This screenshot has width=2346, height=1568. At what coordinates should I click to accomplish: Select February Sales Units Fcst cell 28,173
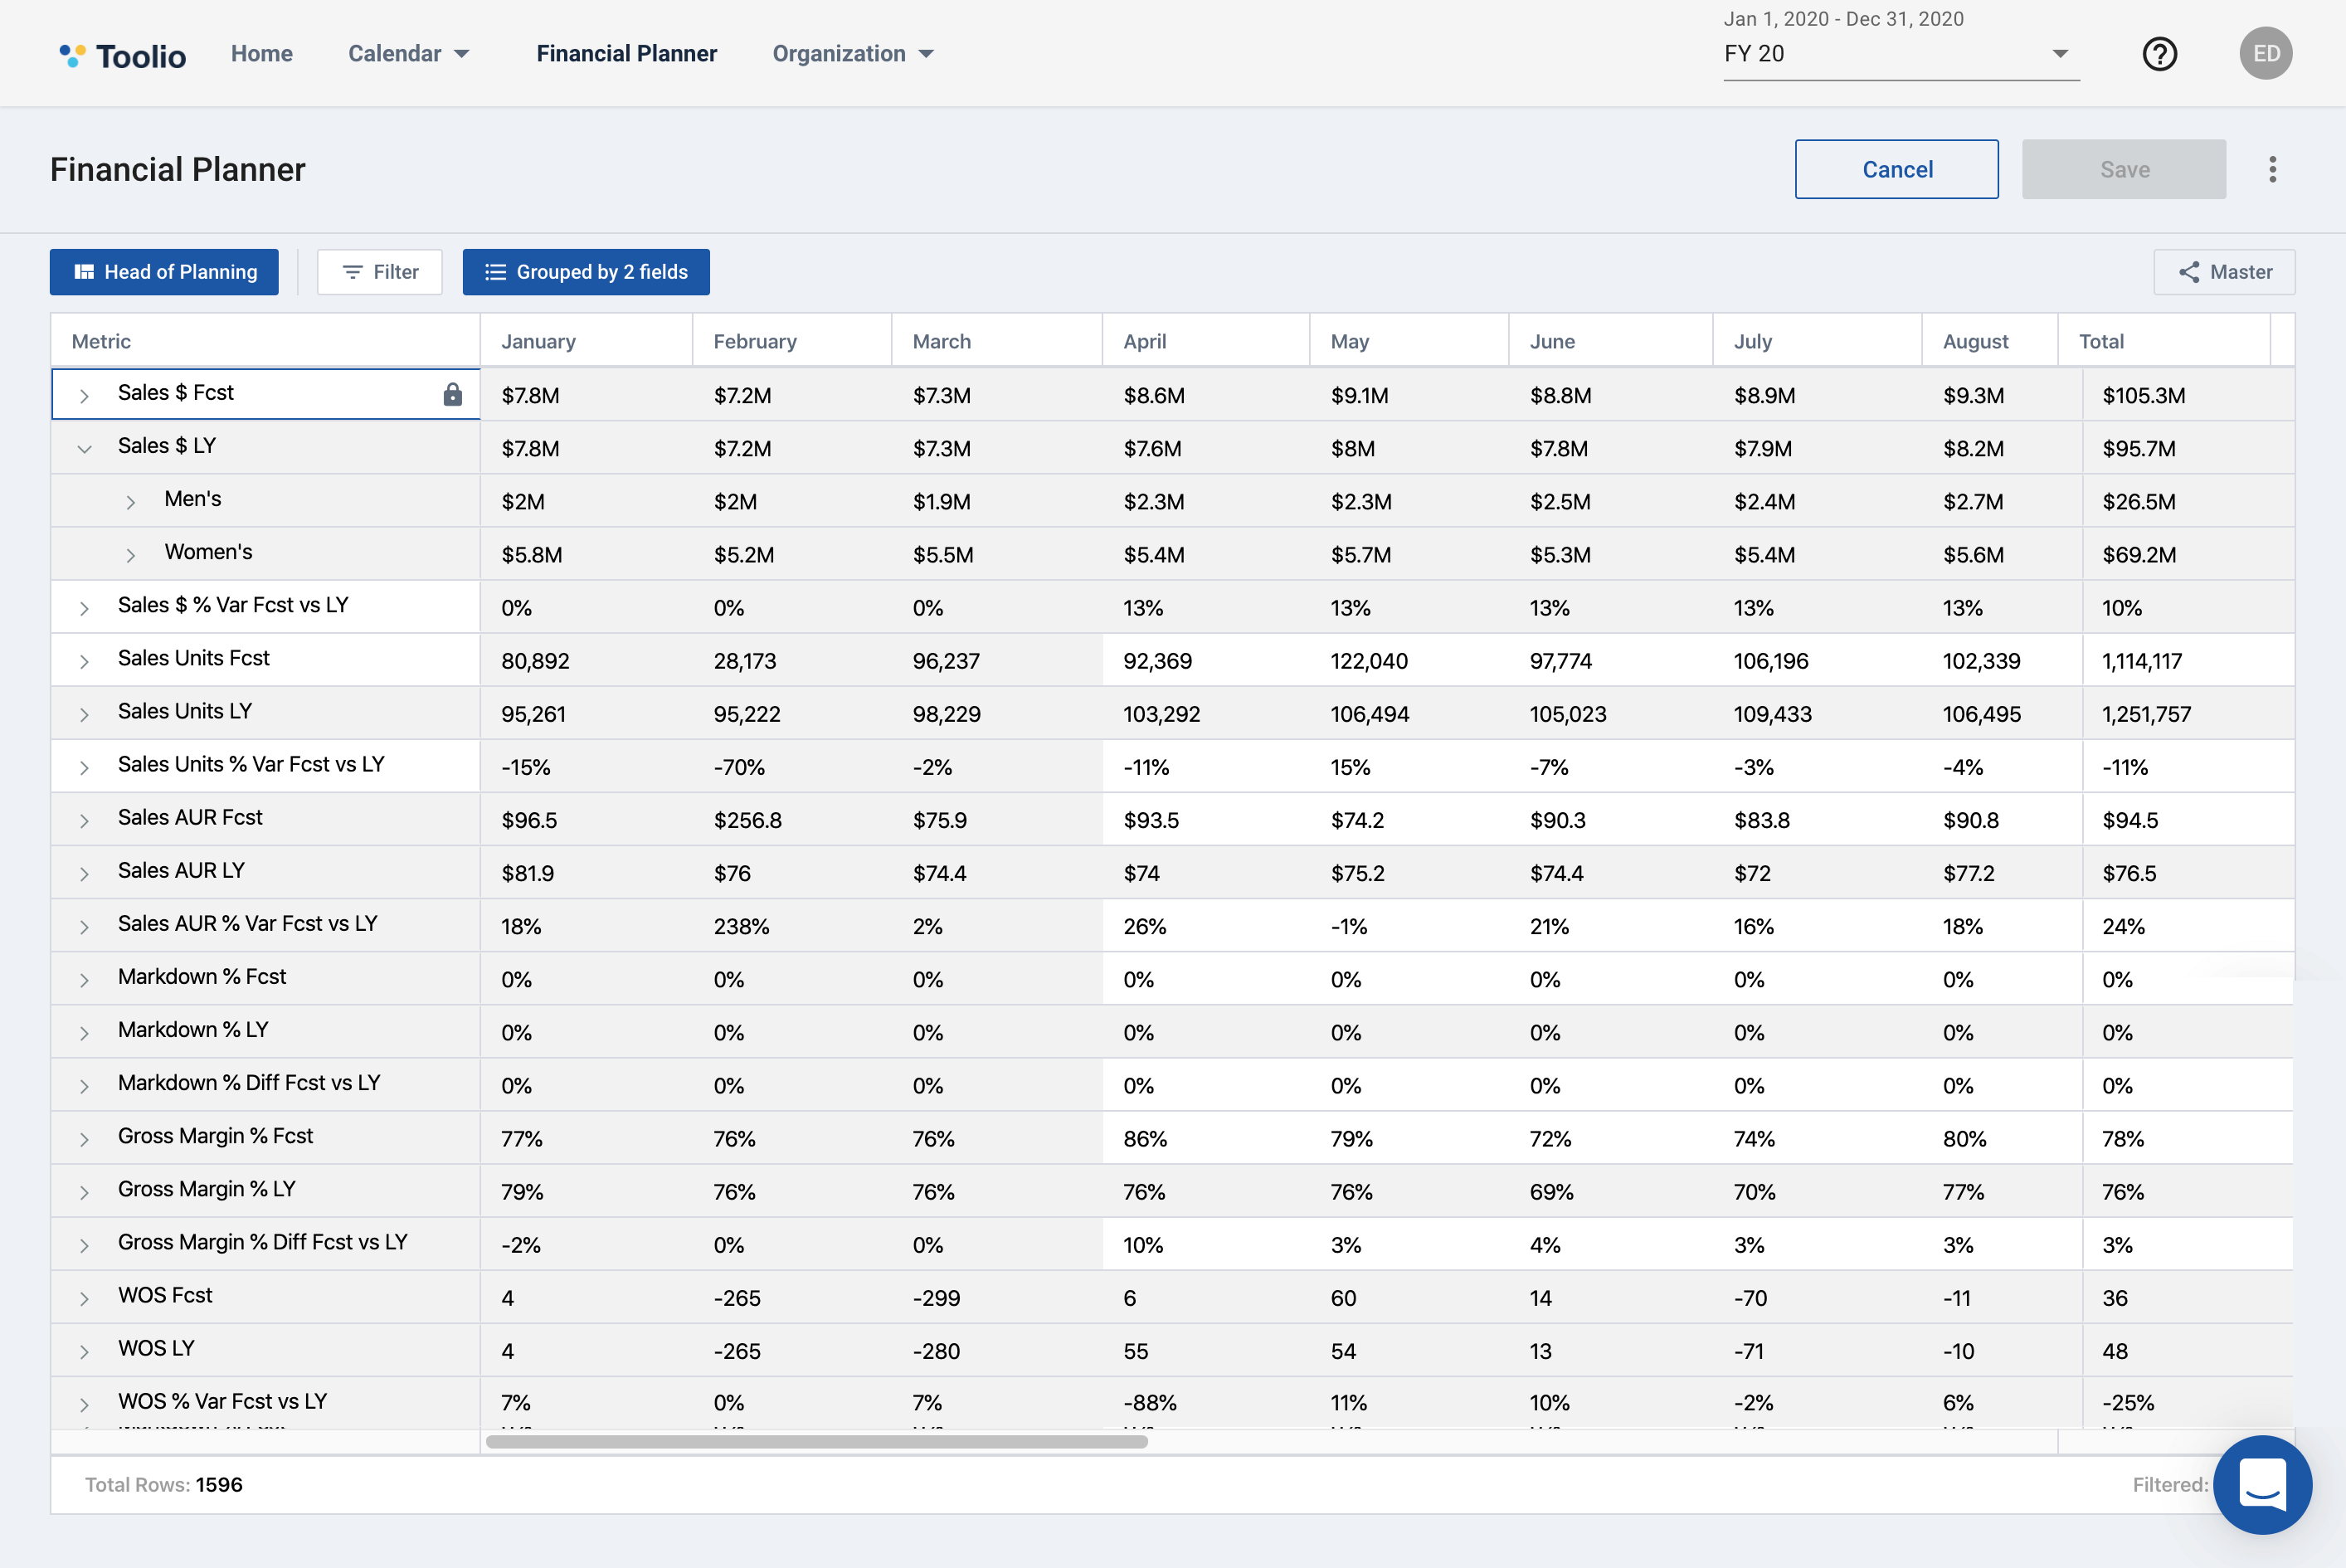[792, 660]
